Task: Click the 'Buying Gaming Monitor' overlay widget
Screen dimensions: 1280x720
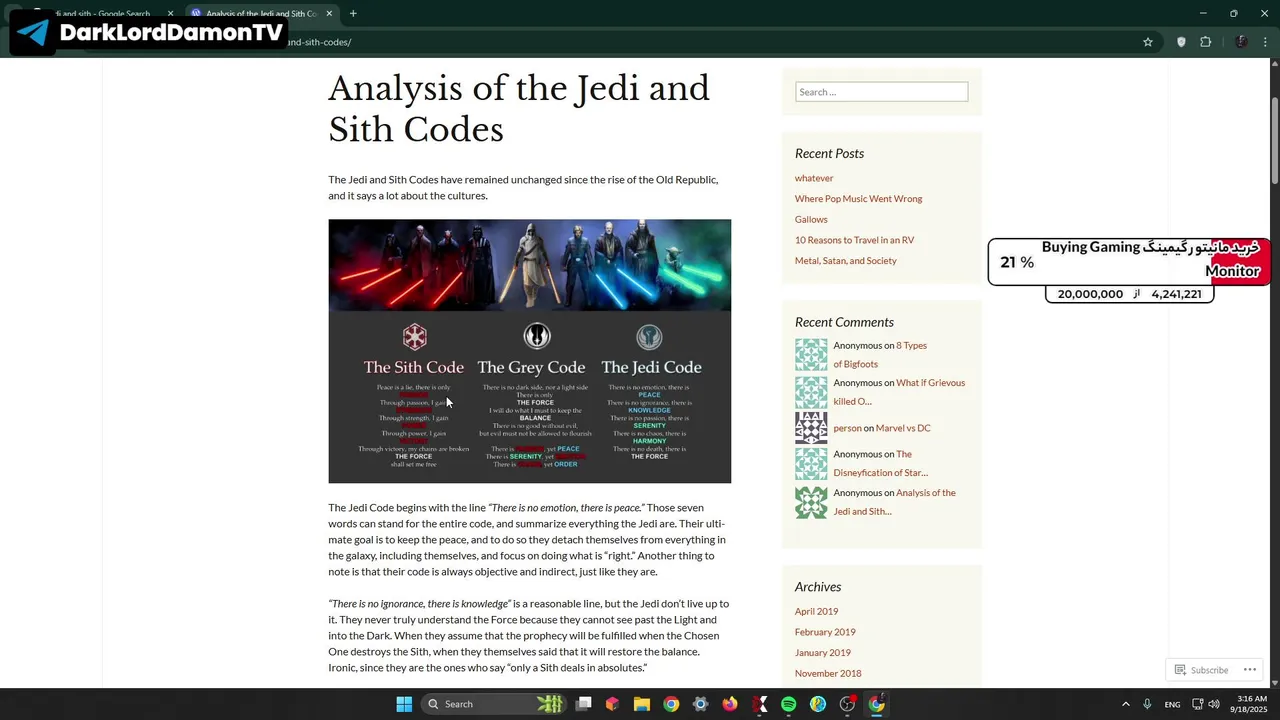Action: [1129, 262]
